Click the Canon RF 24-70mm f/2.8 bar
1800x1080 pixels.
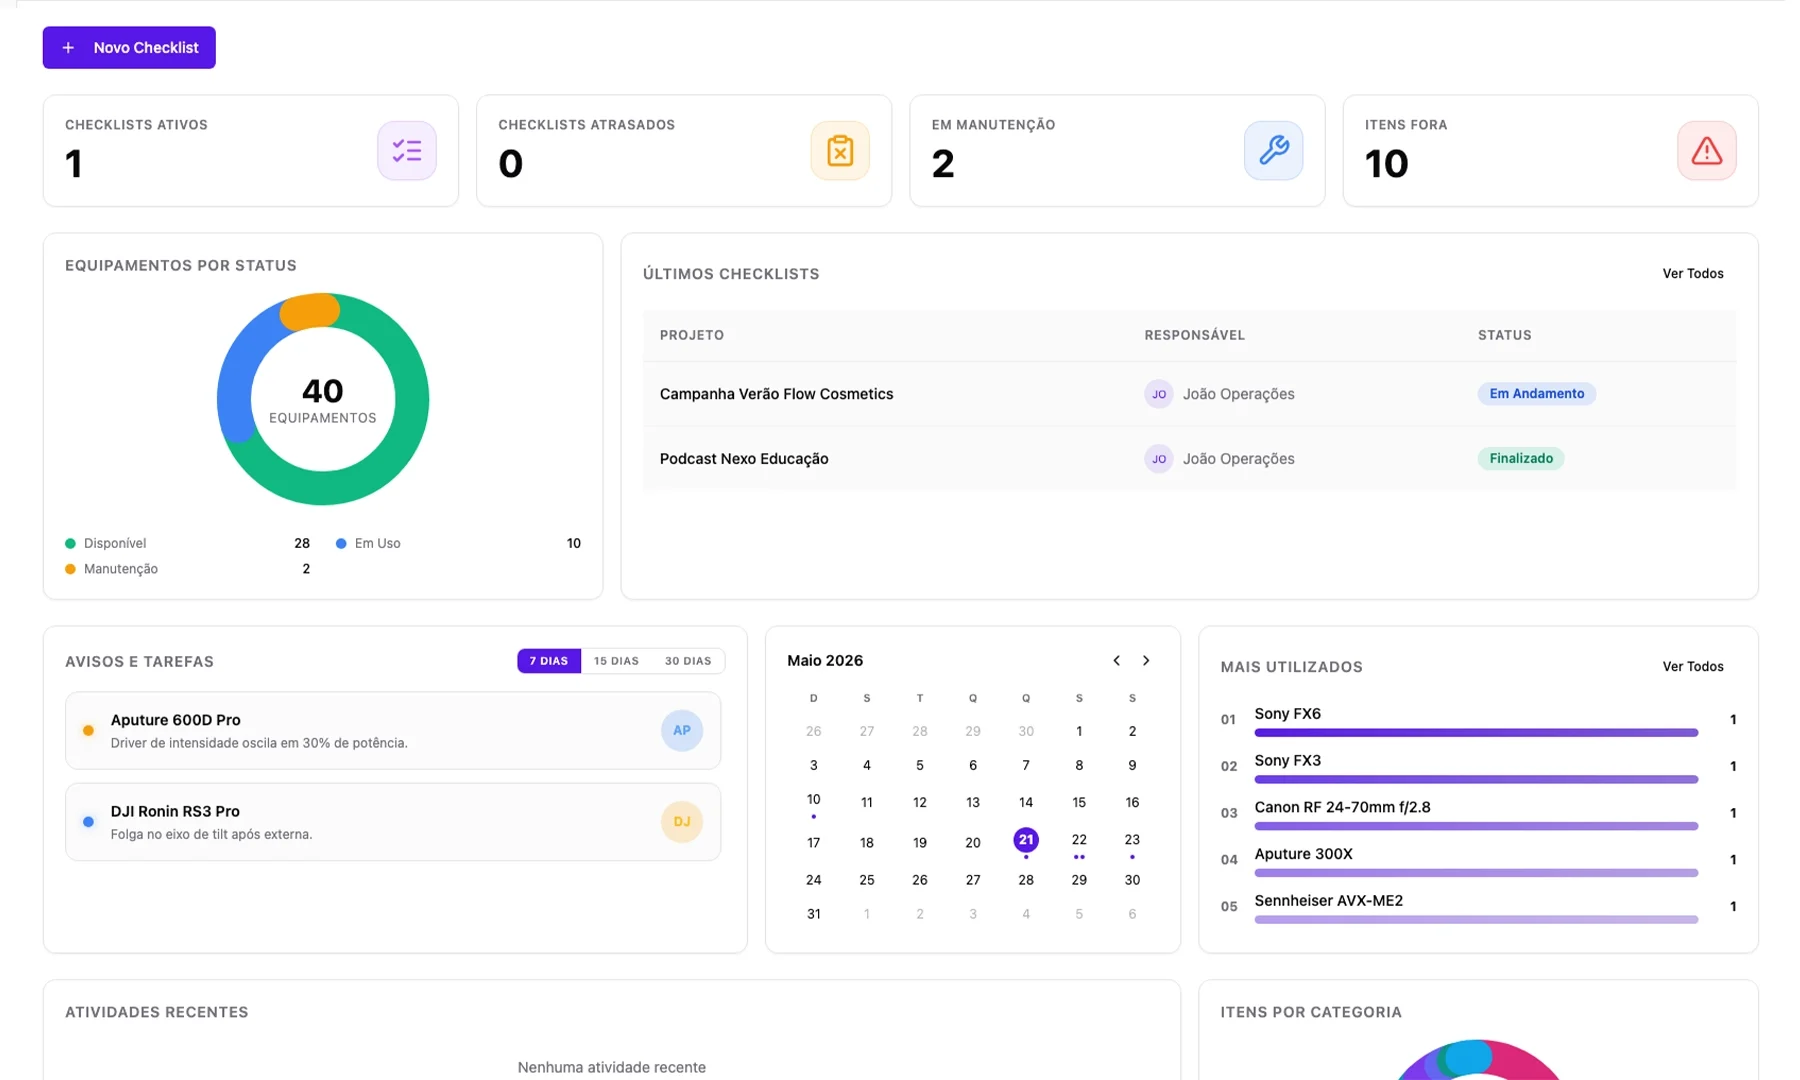click(1476, 826)
